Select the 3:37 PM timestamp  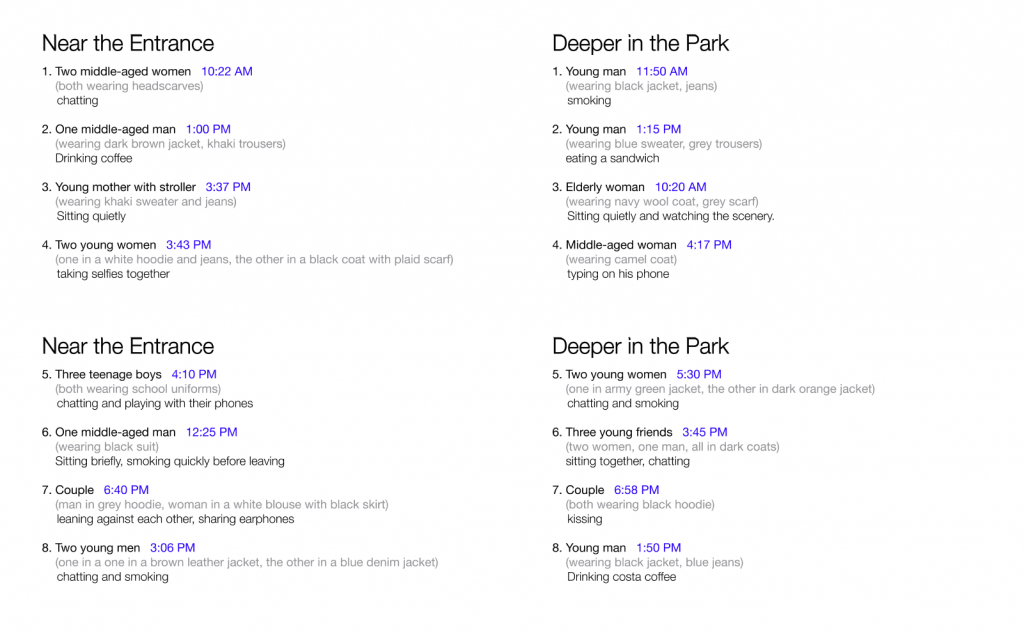coord(228,188)
